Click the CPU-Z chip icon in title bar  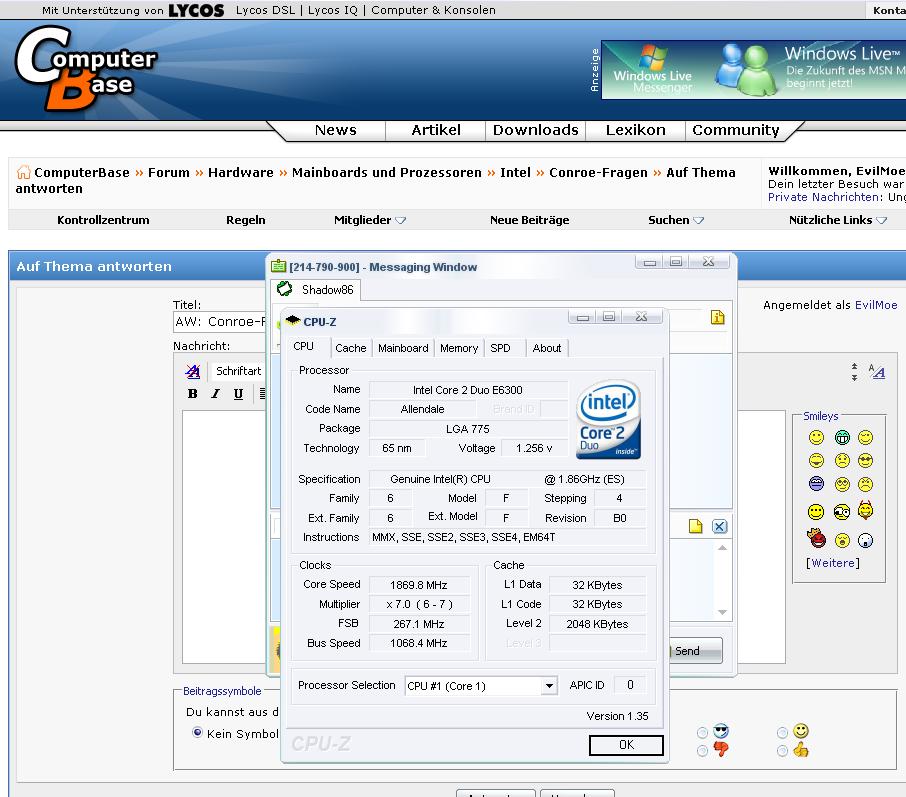[x=293, y=320]
